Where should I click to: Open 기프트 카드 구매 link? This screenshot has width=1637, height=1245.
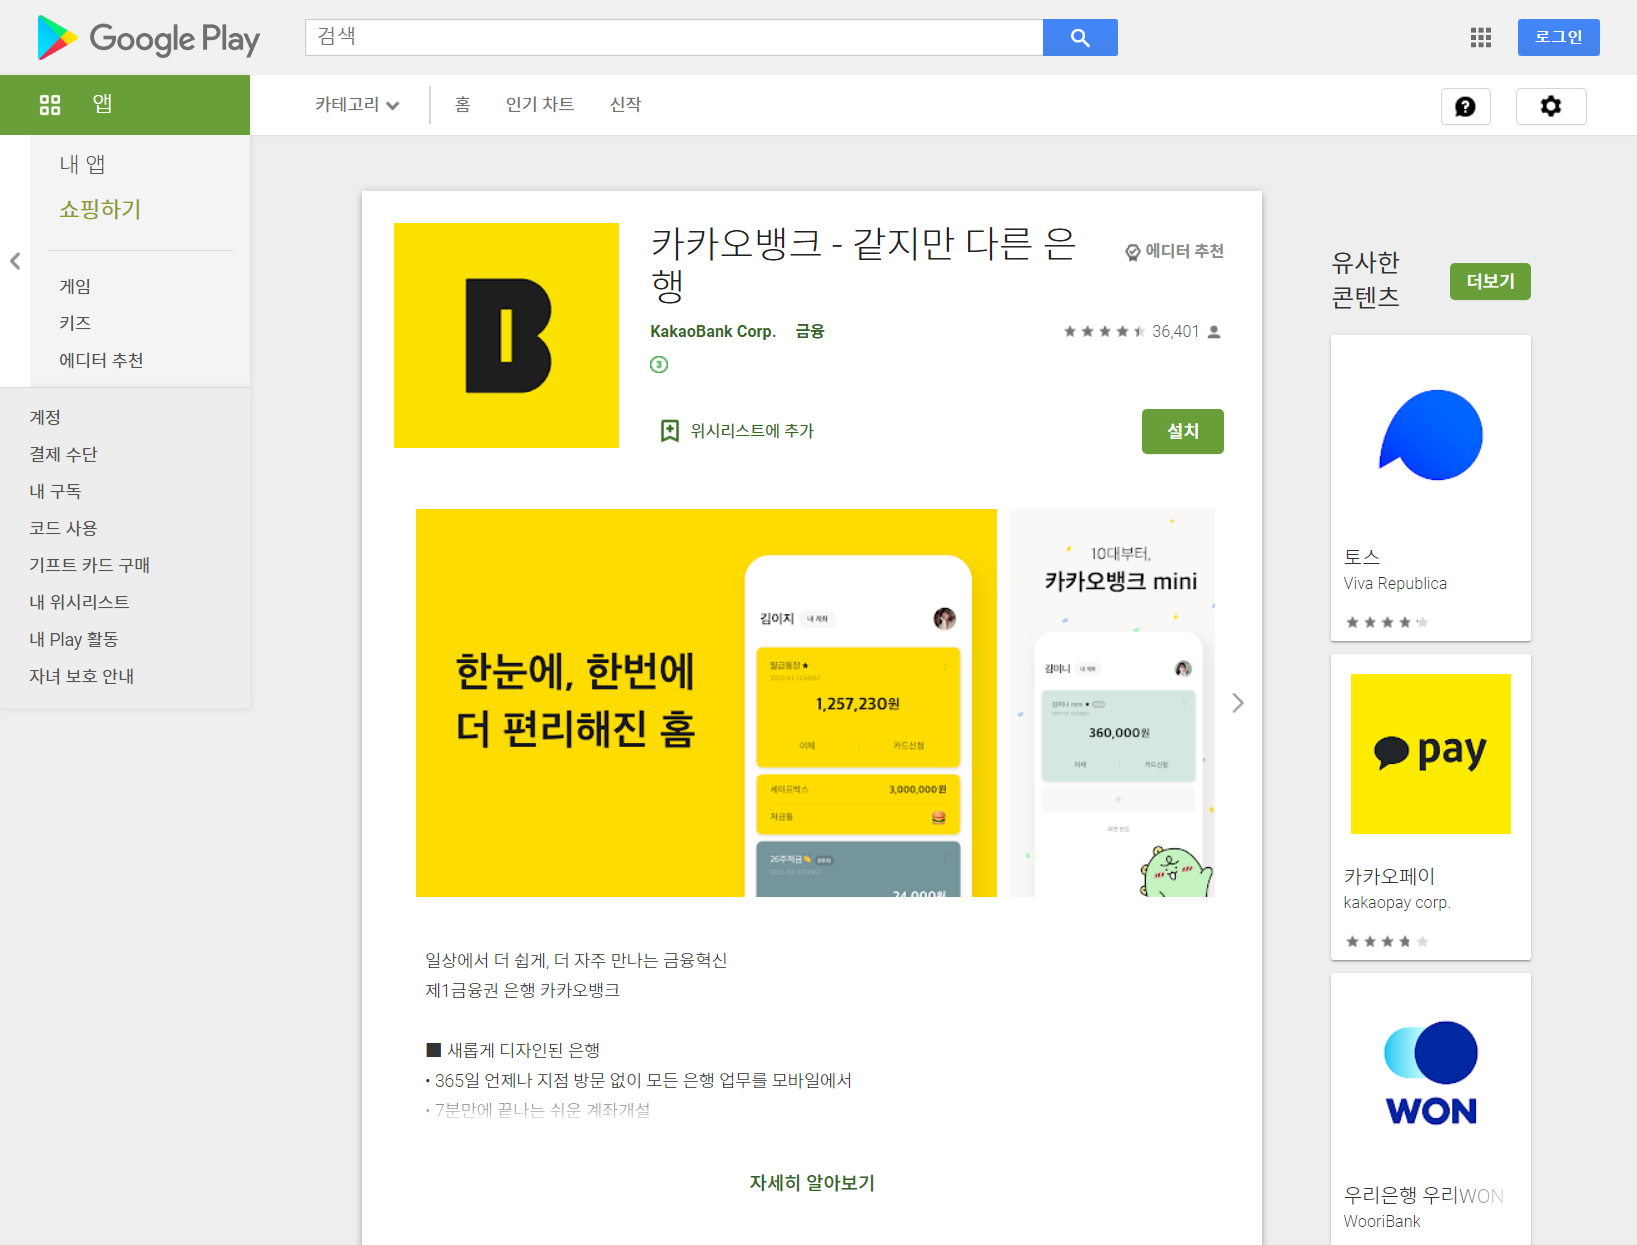click(x=89, y=565)
